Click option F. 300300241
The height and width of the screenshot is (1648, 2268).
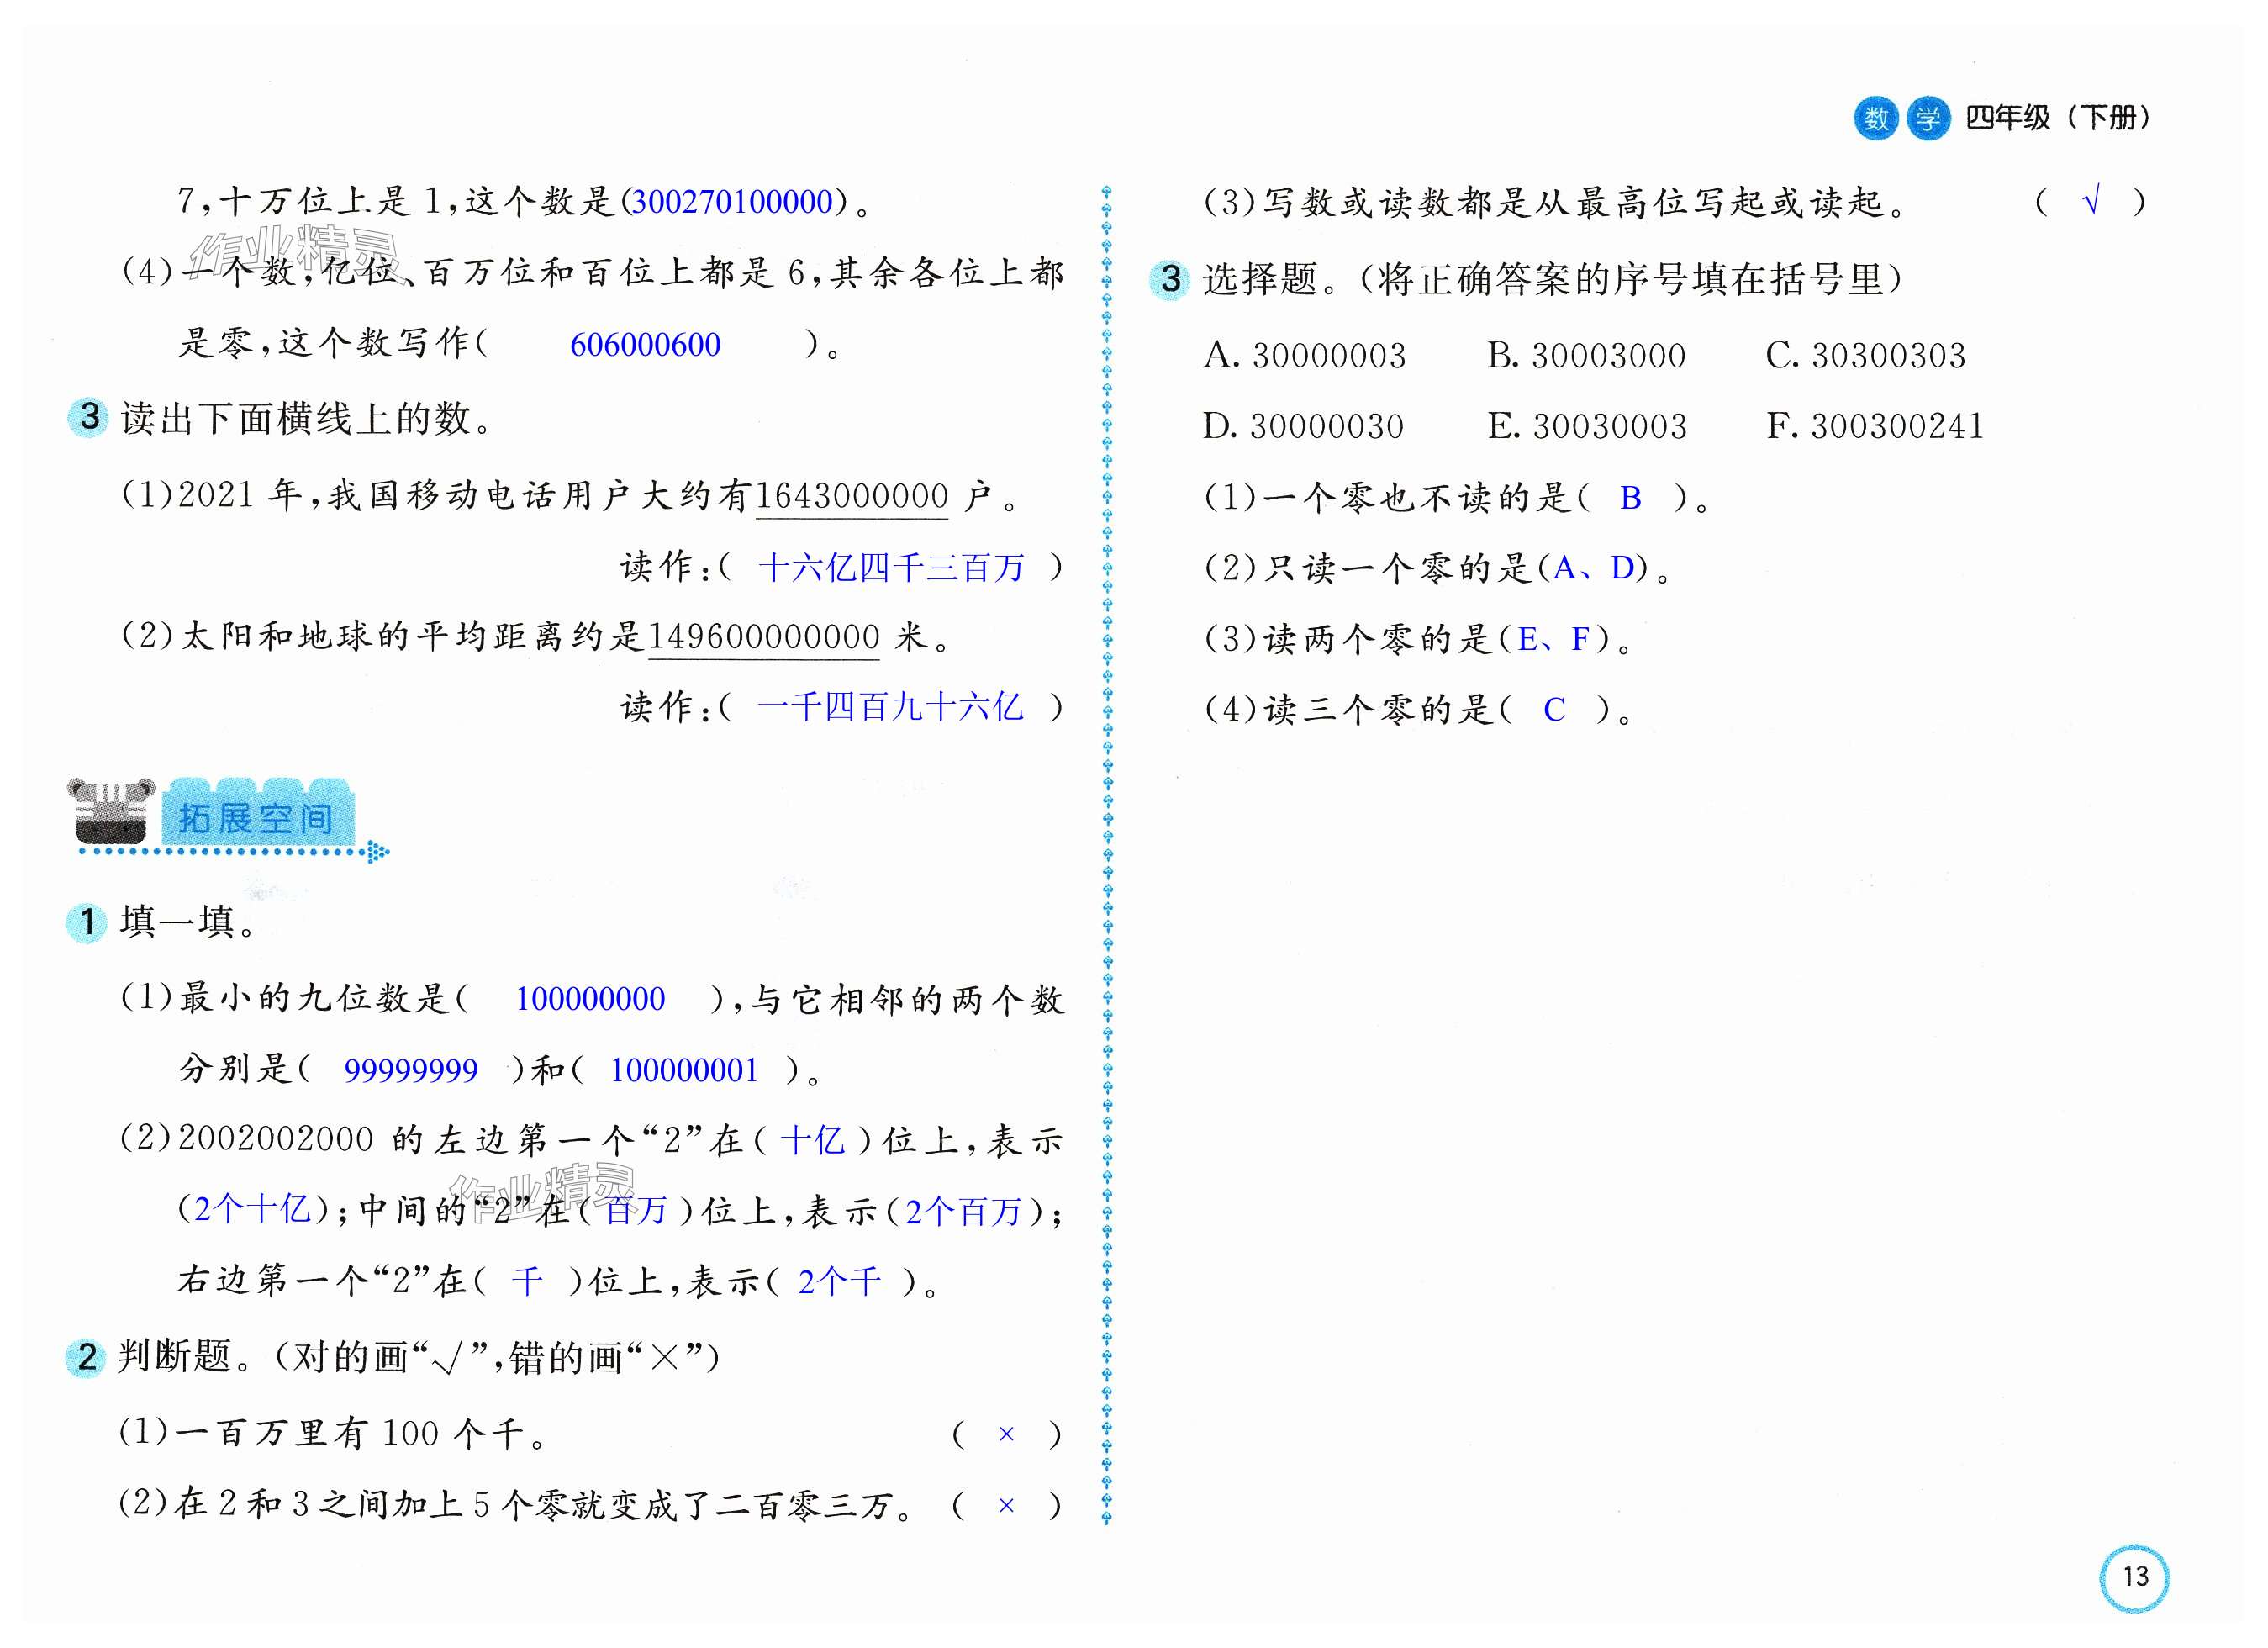(1874, 427)
